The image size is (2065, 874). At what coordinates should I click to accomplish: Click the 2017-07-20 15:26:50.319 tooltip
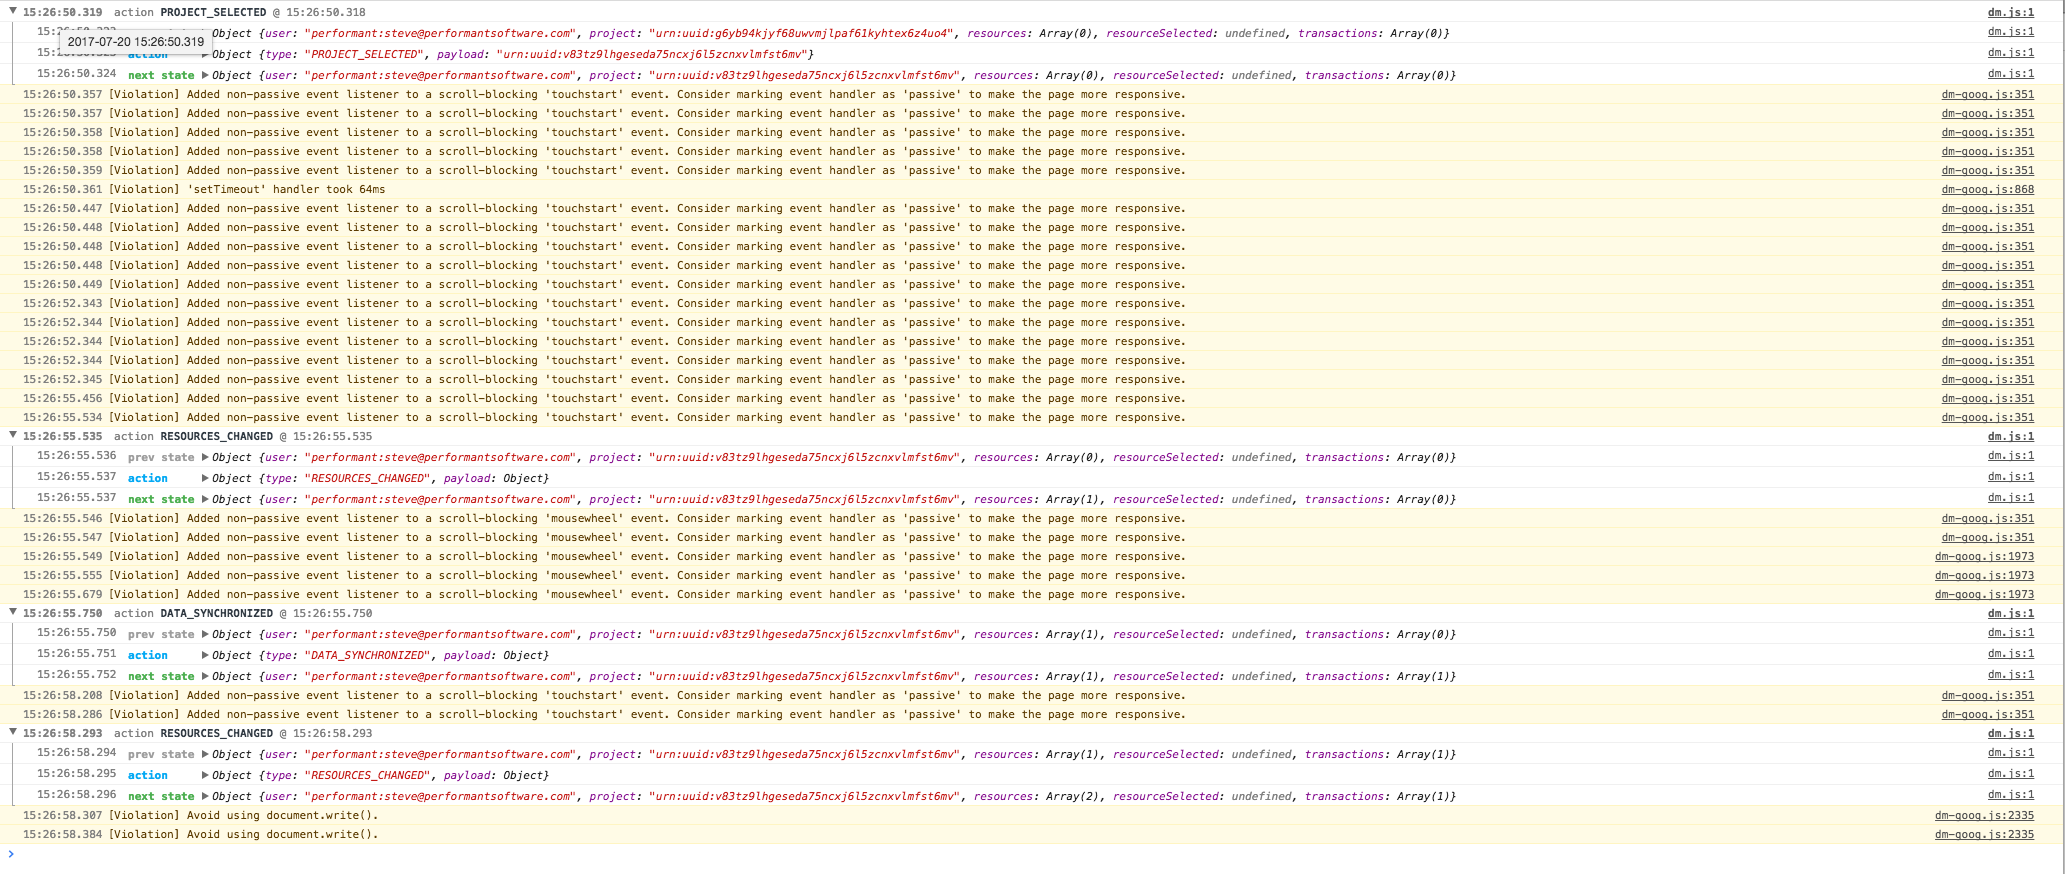coord(135,42)
